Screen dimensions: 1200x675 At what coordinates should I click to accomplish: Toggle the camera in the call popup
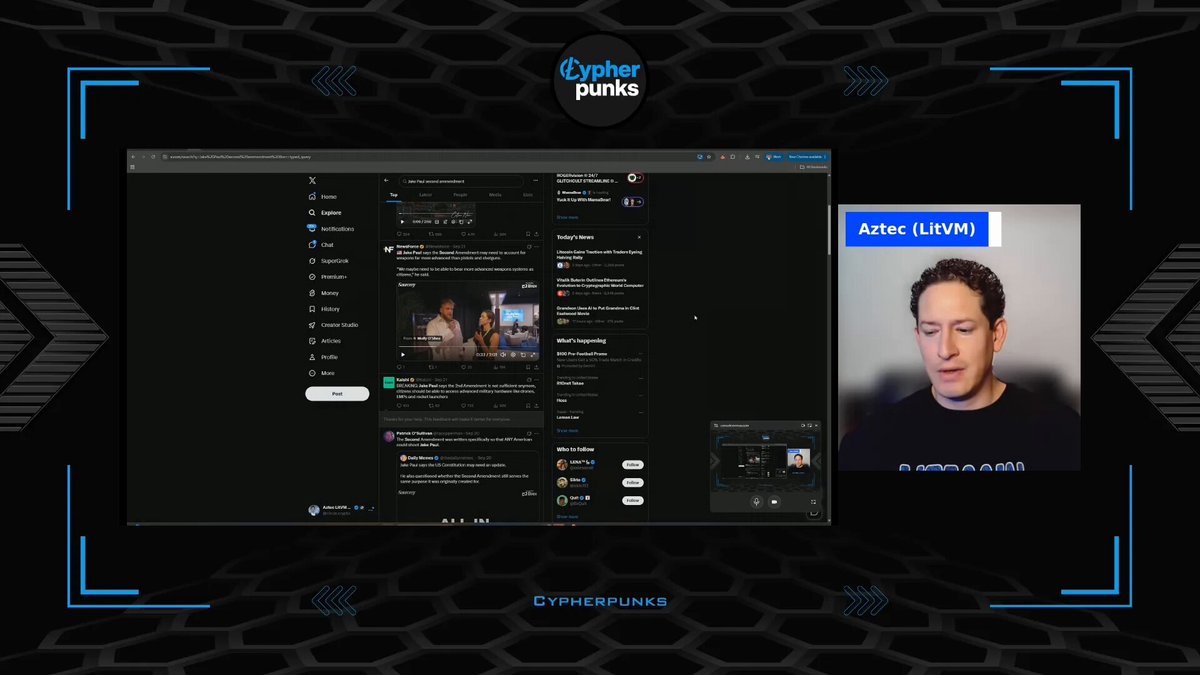[x=774, y=501]
